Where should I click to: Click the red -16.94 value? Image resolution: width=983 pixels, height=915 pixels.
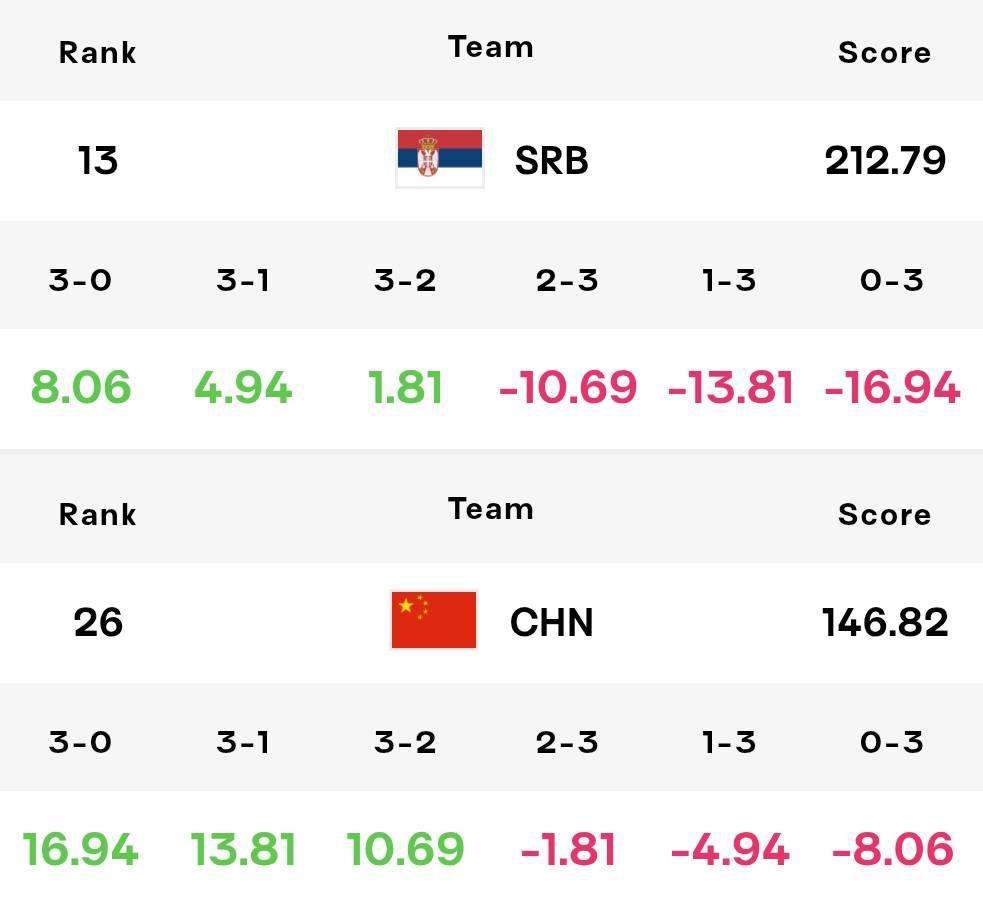[x=892, y=387]
